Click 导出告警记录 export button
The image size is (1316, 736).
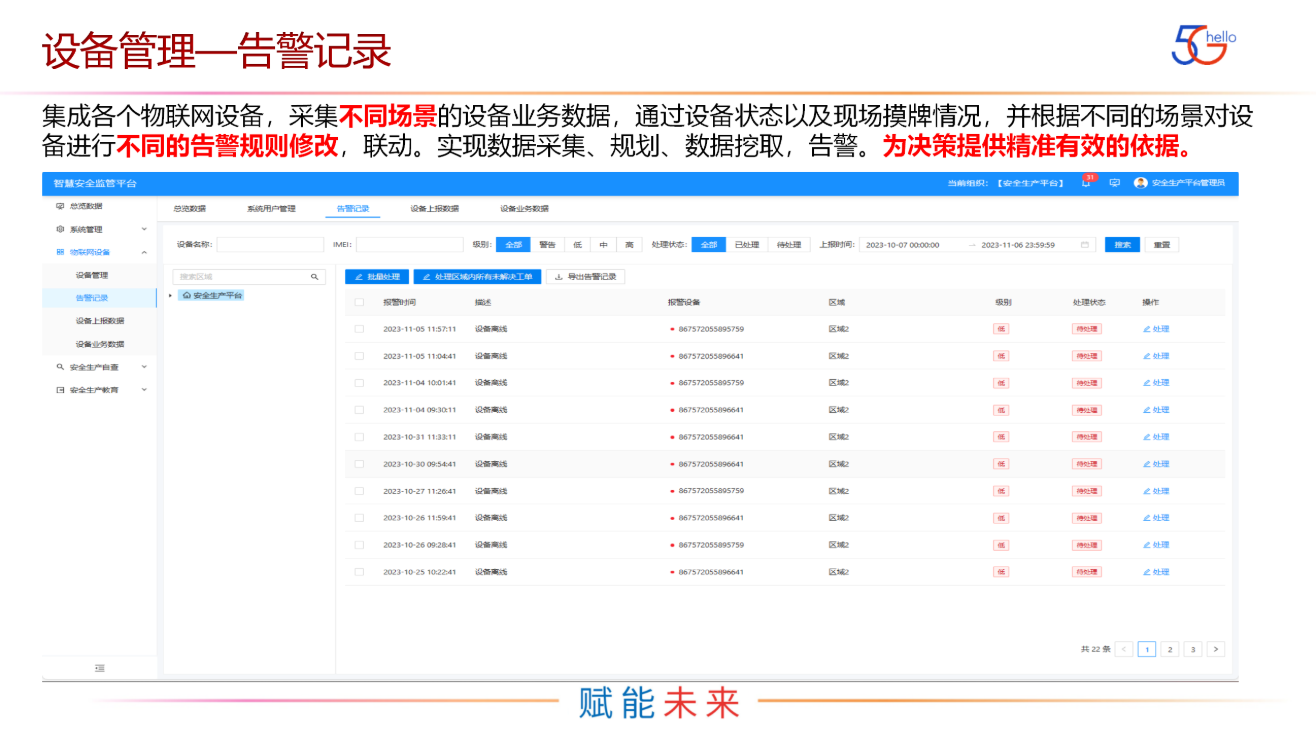(x=585, y=277)
